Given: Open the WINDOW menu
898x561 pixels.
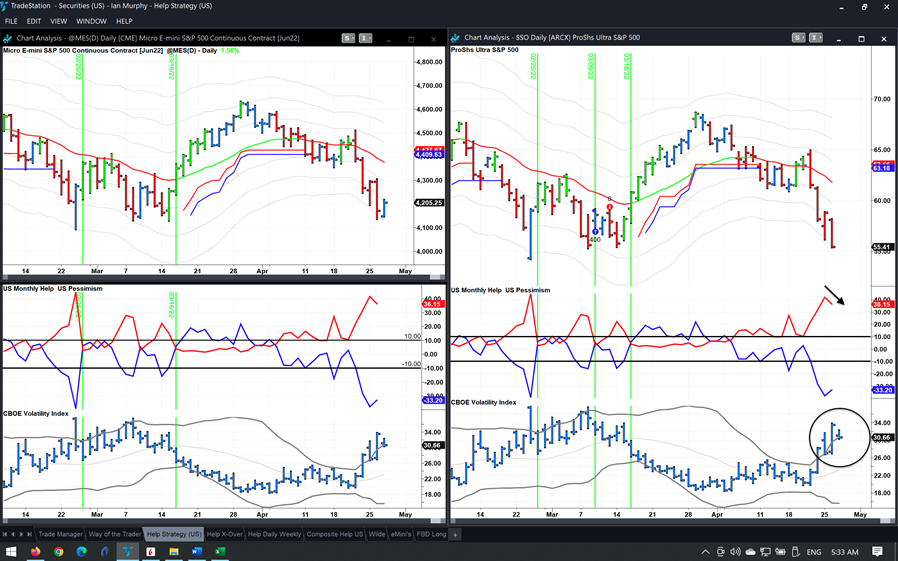Looking at the screenshot, I should click(x=91, y=21).
